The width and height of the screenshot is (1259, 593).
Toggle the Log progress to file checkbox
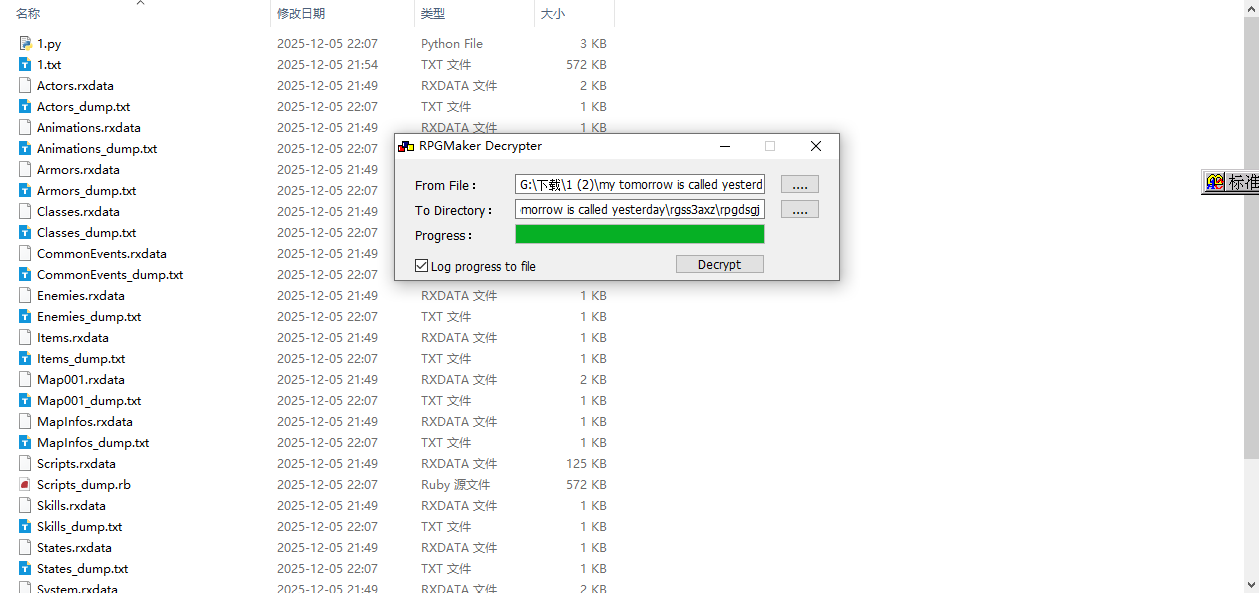point(422,266)
